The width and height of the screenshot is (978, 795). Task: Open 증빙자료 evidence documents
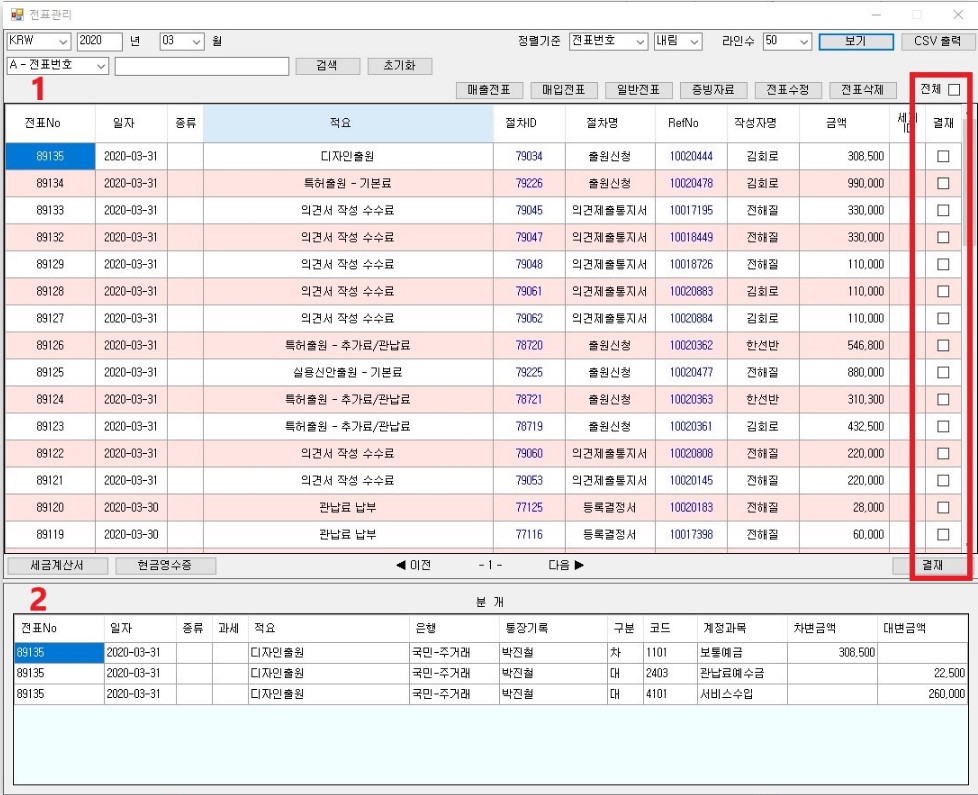point(713,90)
